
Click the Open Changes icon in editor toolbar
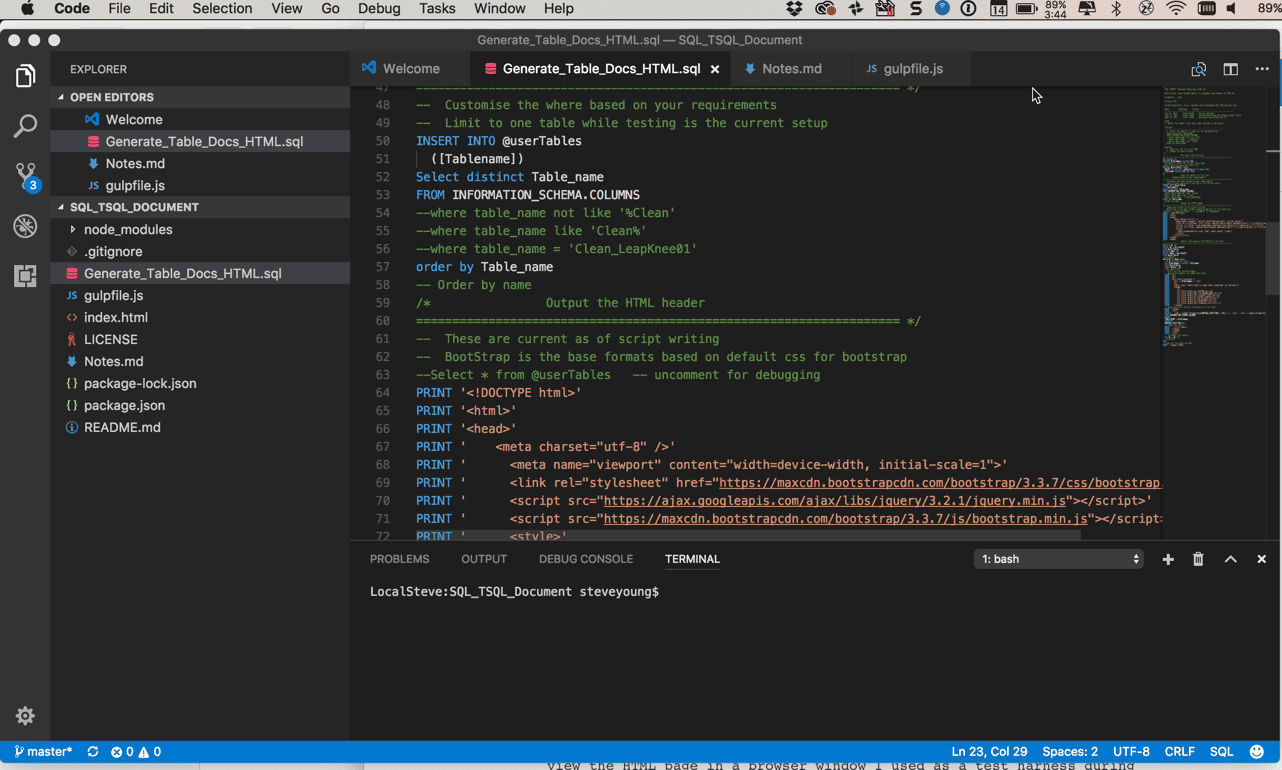coord(1198,69)
